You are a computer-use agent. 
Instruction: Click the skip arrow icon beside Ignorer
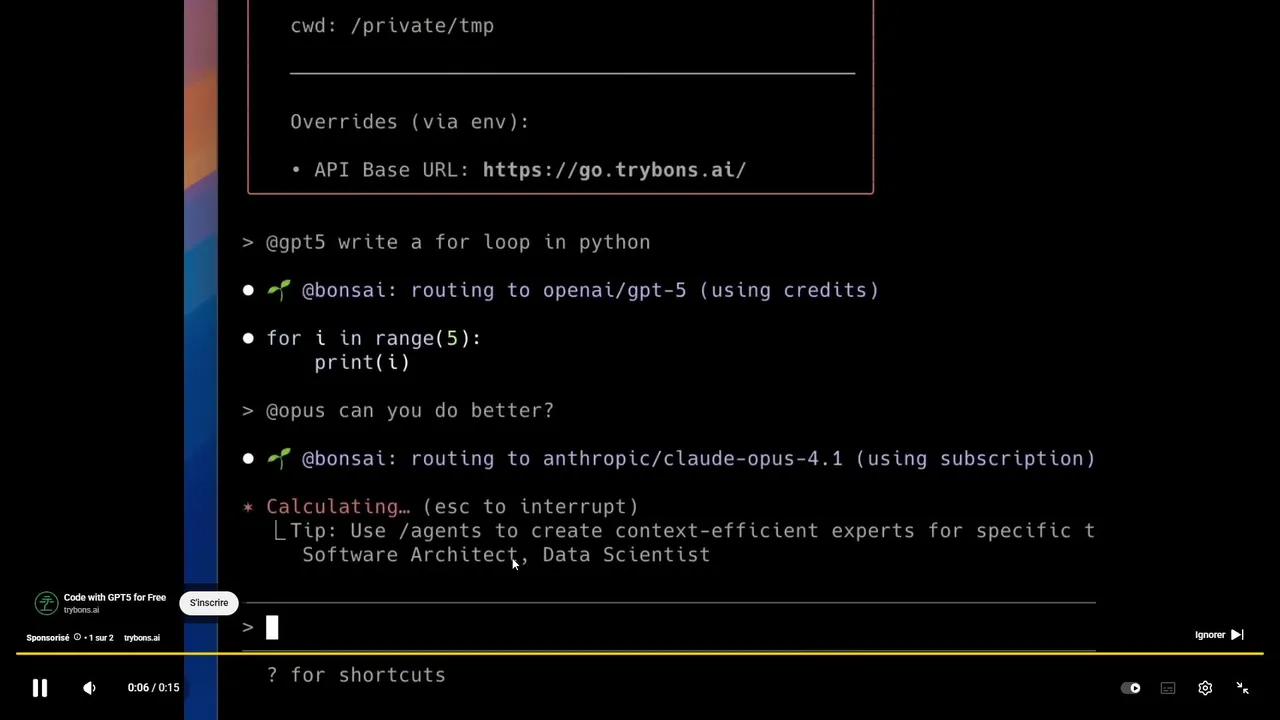coord(1237,635)
